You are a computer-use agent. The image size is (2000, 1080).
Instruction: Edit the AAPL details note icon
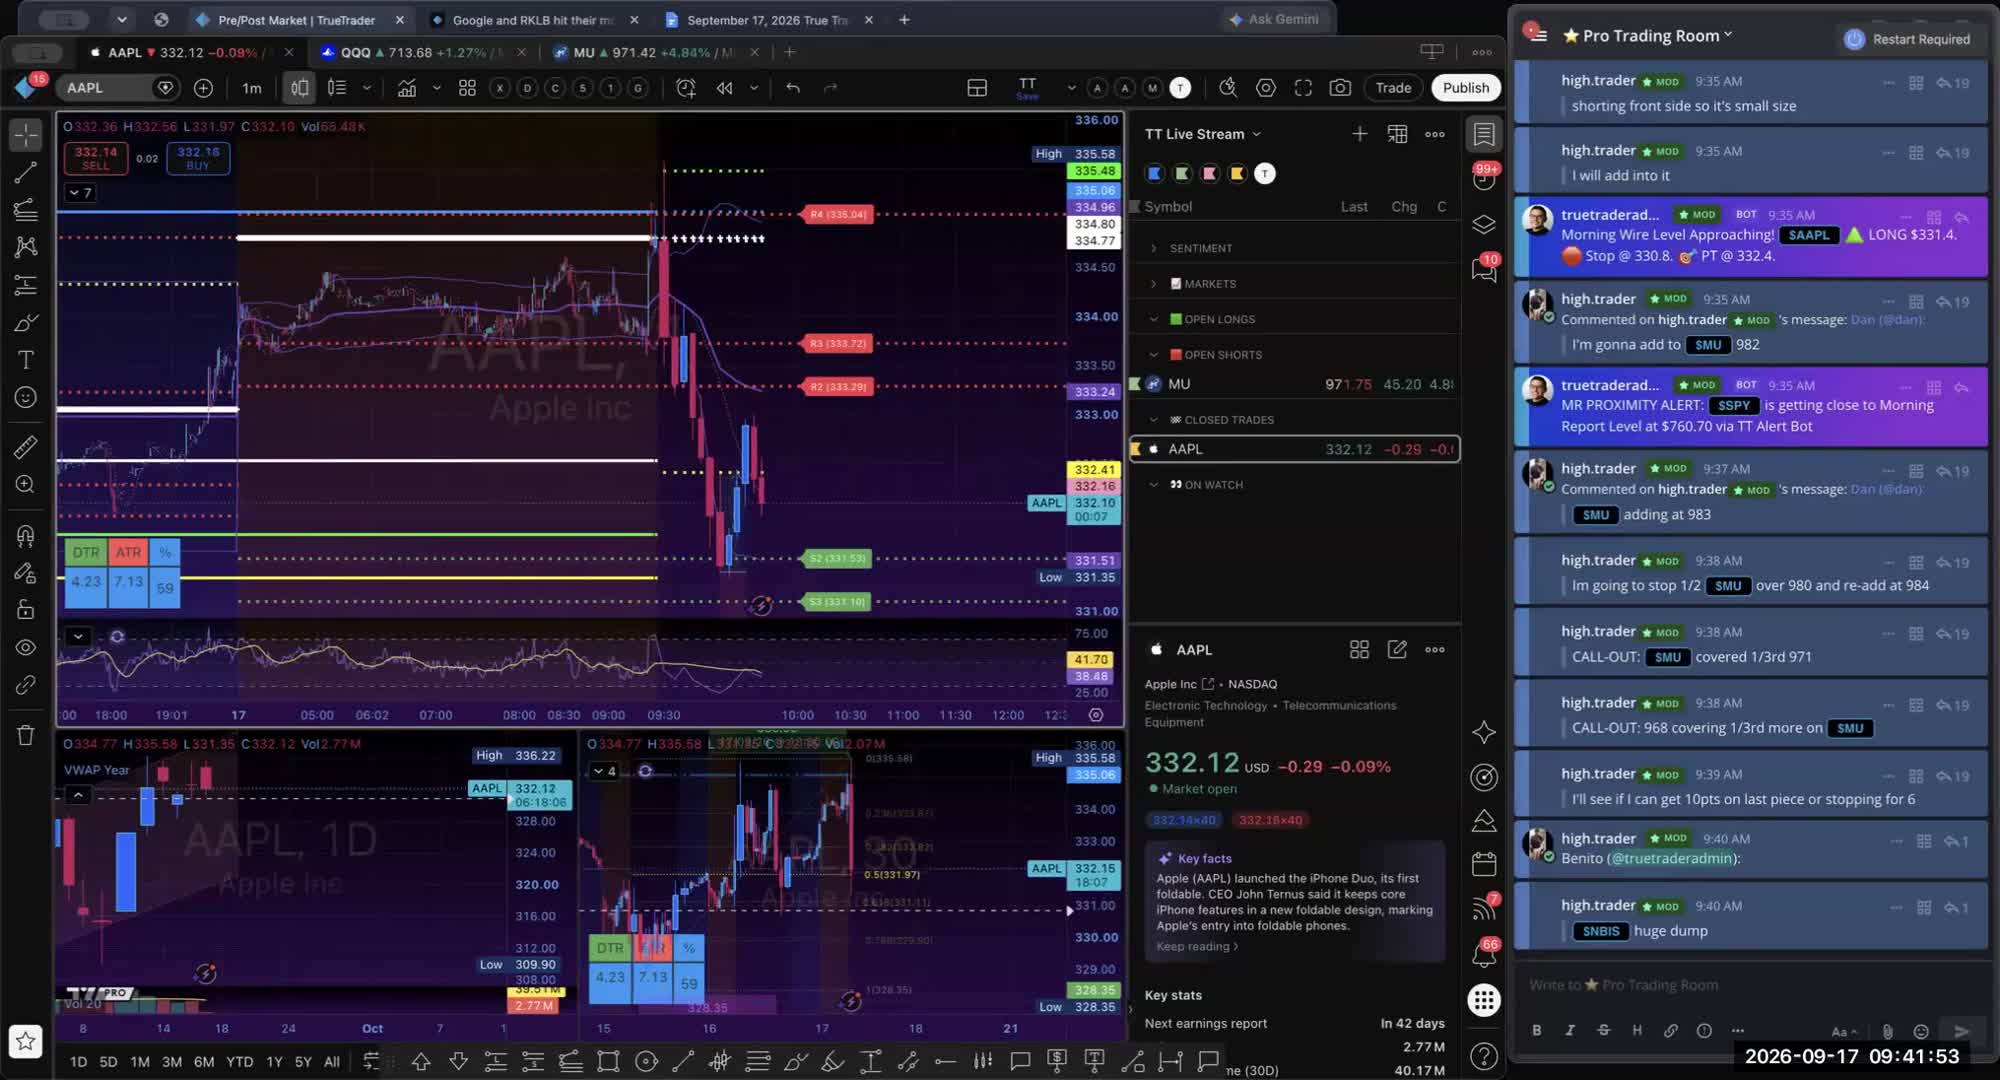(1397, 650)
